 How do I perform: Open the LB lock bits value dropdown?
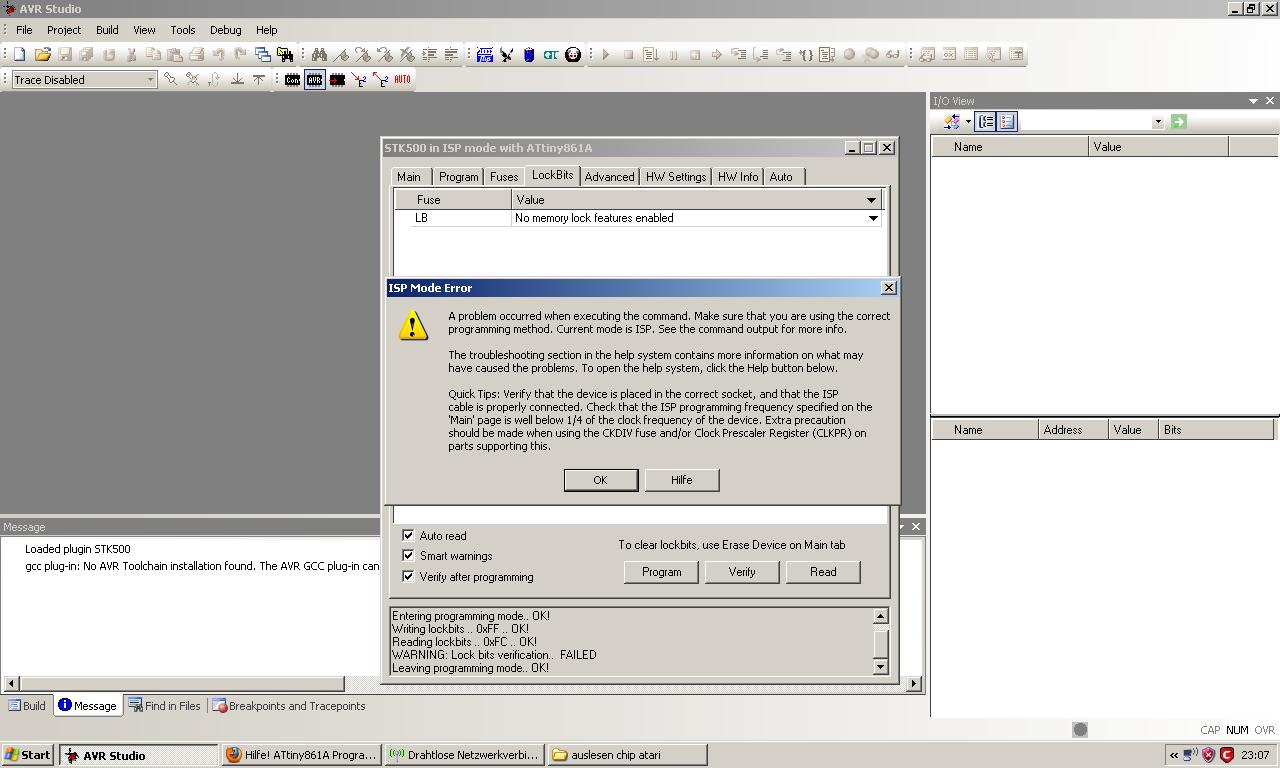pos(873,218)
